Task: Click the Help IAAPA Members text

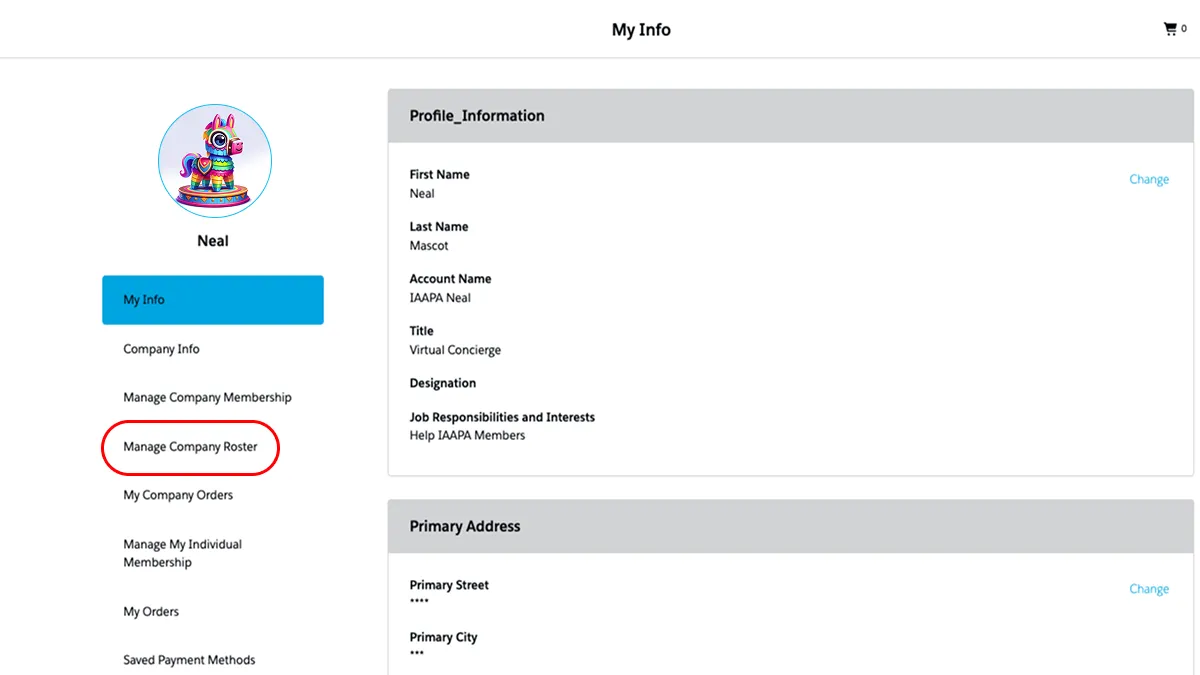Action: point(467,435)
